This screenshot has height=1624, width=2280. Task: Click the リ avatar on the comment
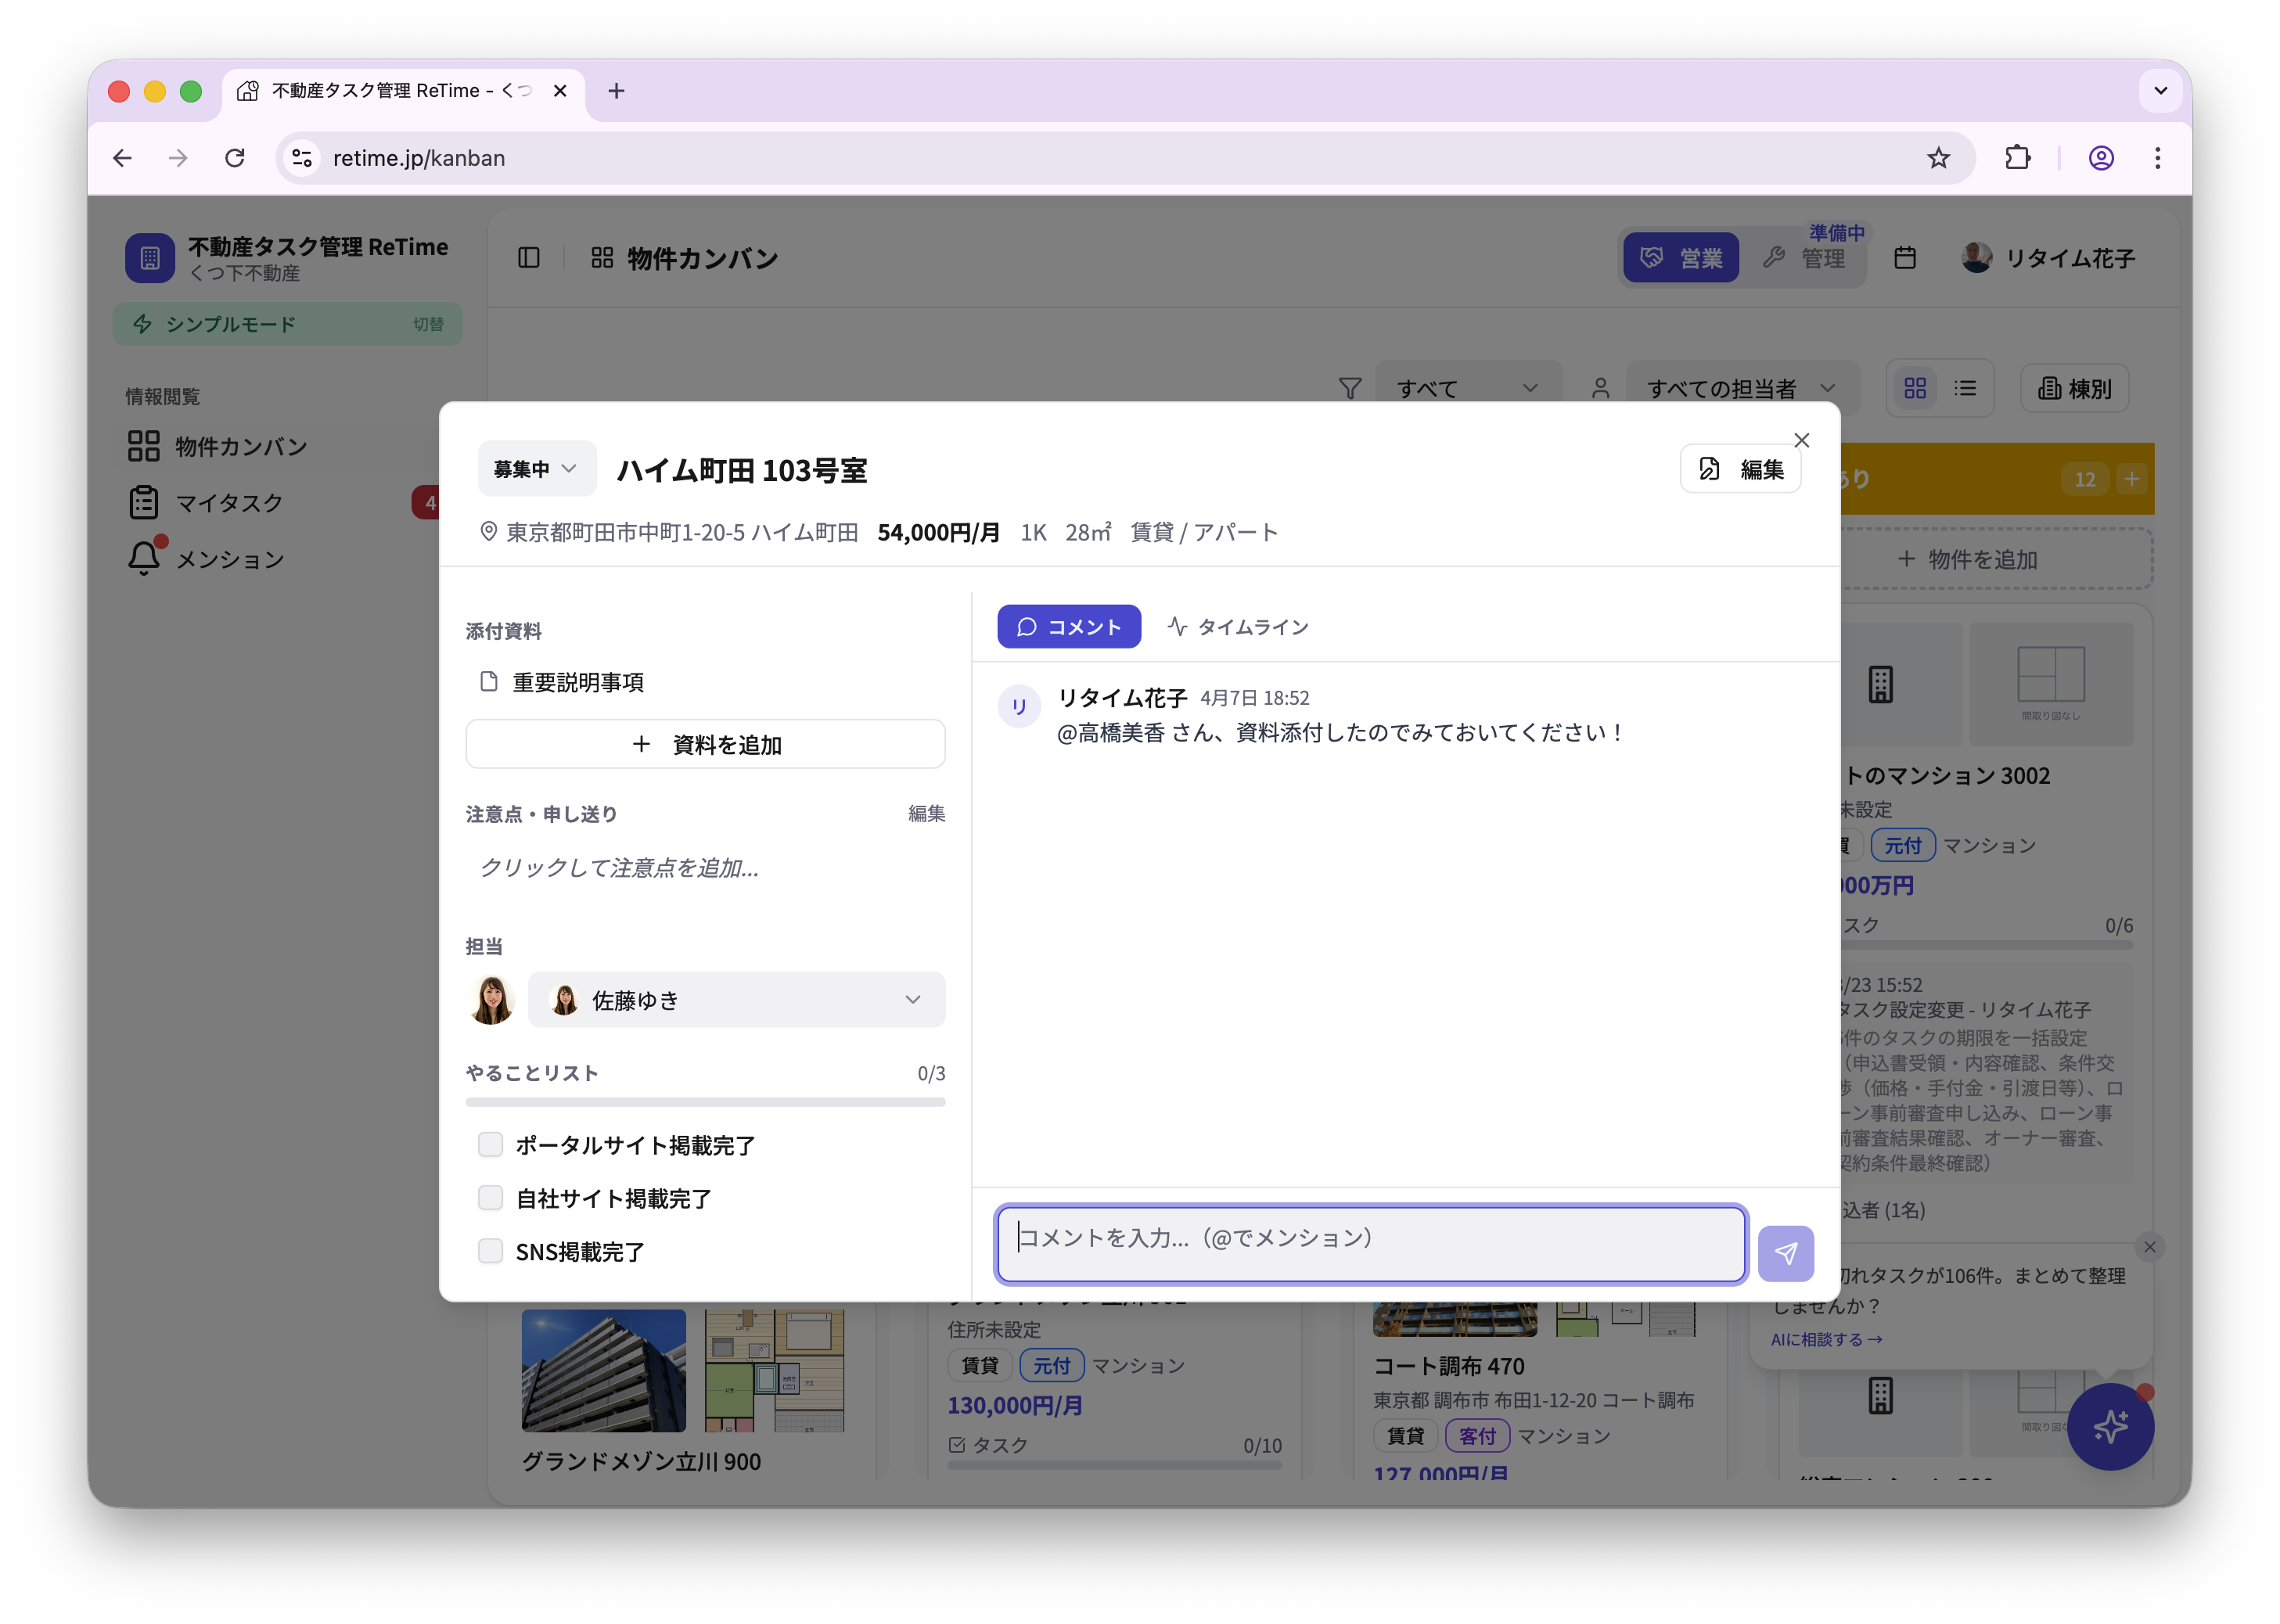[x=1019, y=706]
